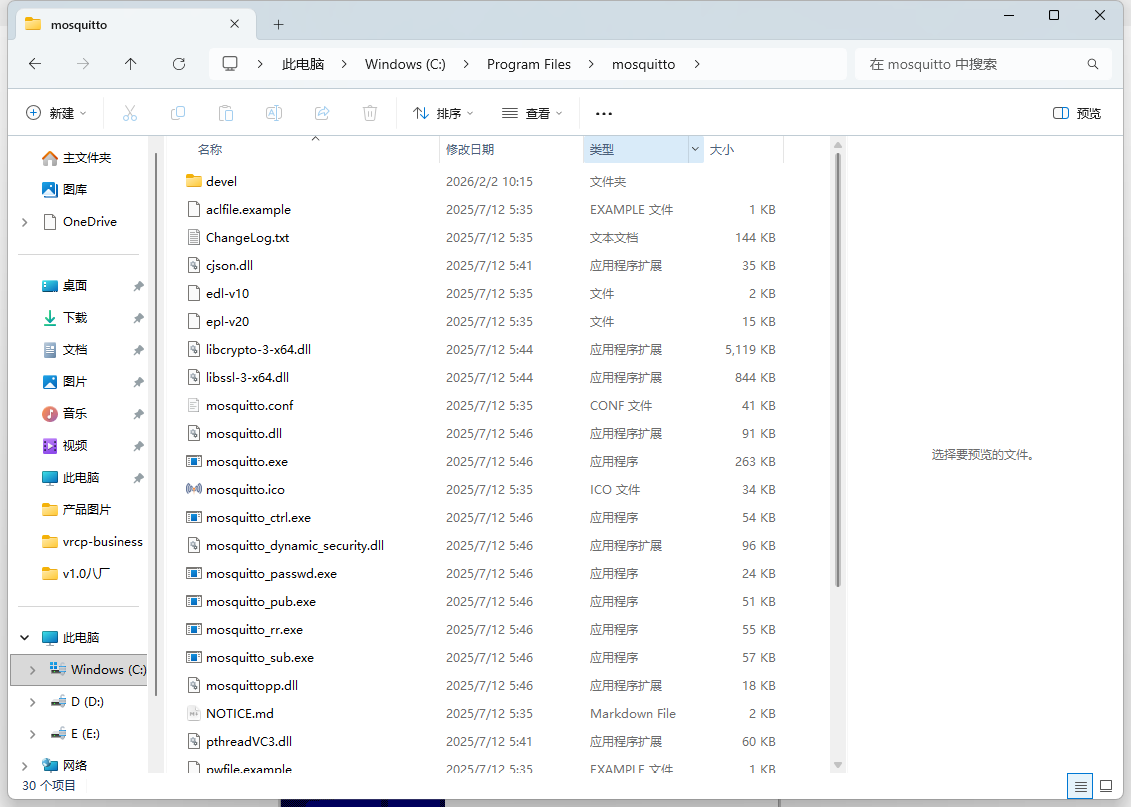Click the PC monitor icon in address bar
The width and height of the screenshot is (1131, 807).
(230, 63)
